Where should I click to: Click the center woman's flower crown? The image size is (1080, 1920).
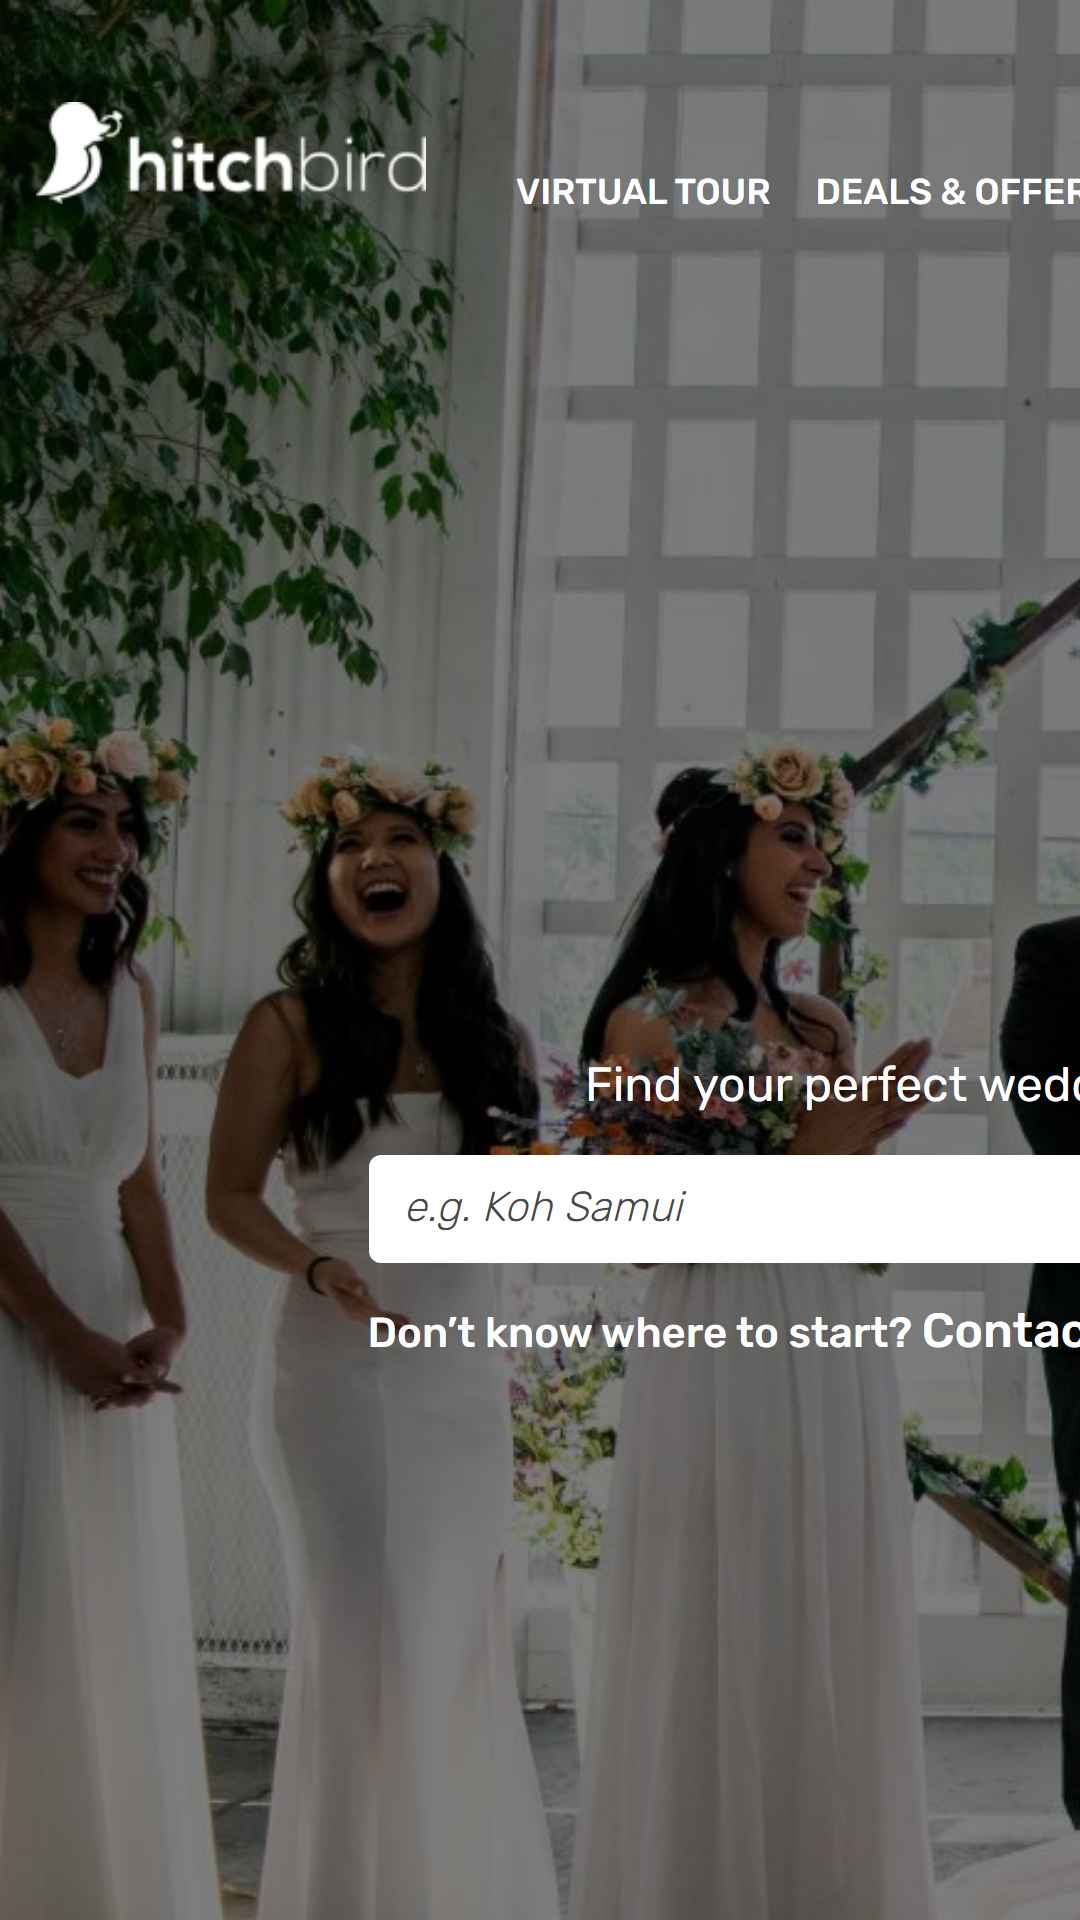pyautogui.click(x=380, y=800)
